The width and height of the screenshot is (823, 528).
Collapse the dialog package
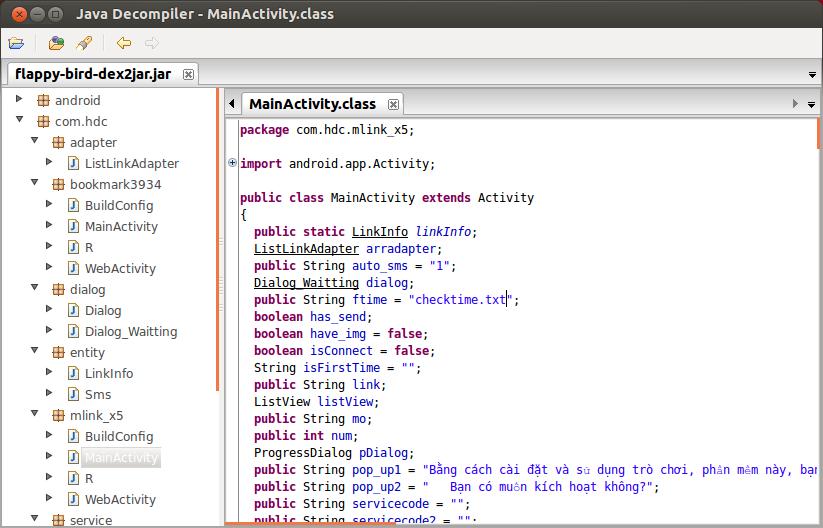(35, 288)
